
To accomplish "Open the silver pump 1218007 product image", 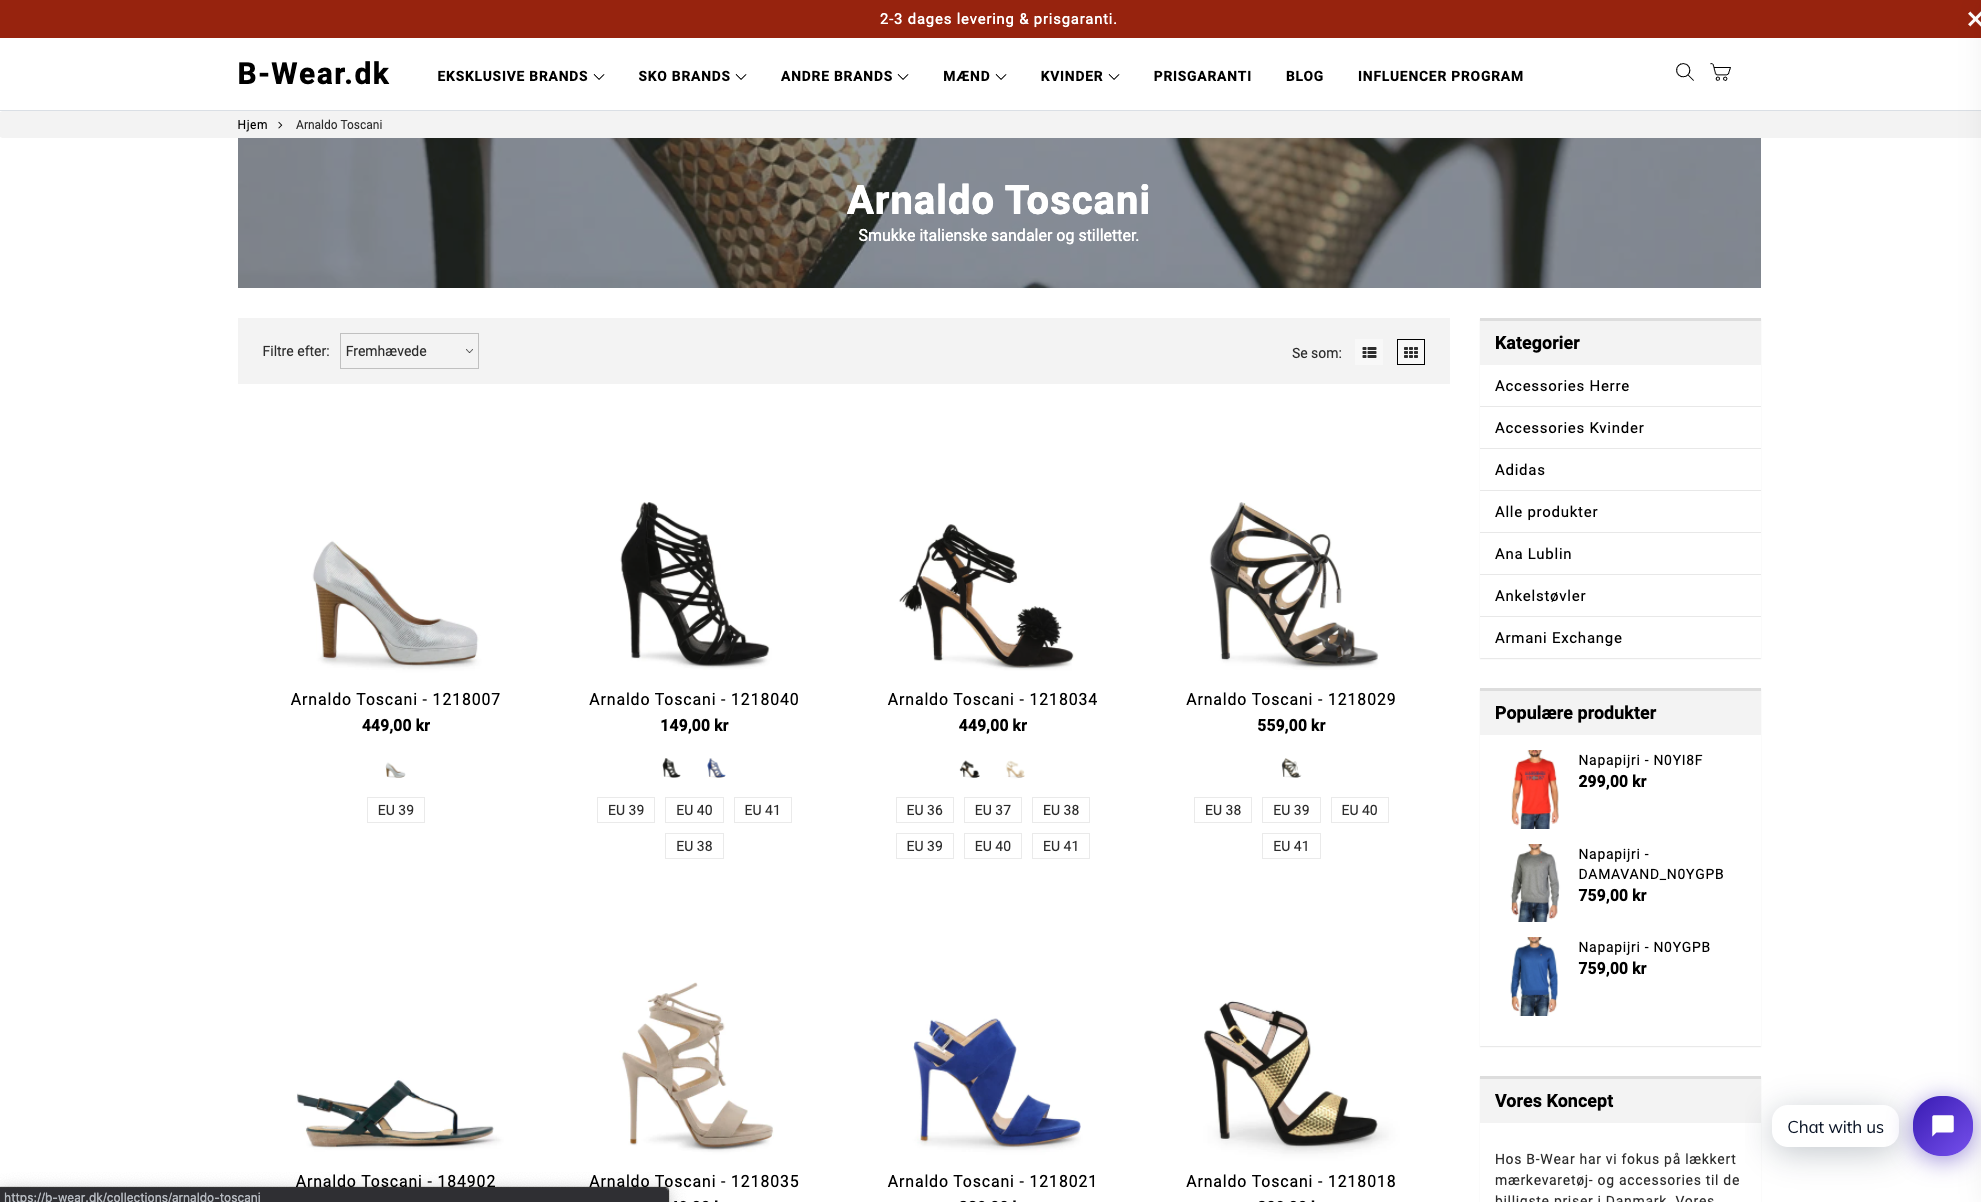I will coord(396,600).
